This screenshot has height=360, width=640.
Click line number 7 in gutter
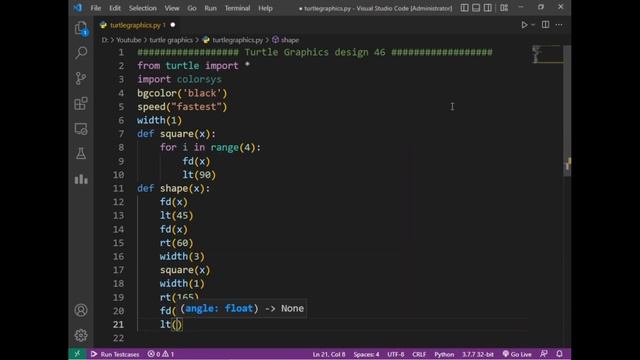(x=121, y=134)
